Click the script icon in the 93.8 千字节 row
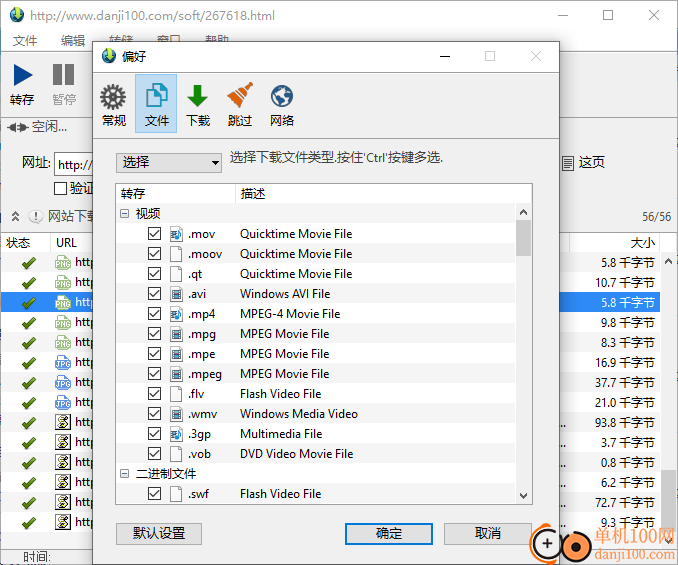This screenshot has width=678, height=565. pos(63,422)
